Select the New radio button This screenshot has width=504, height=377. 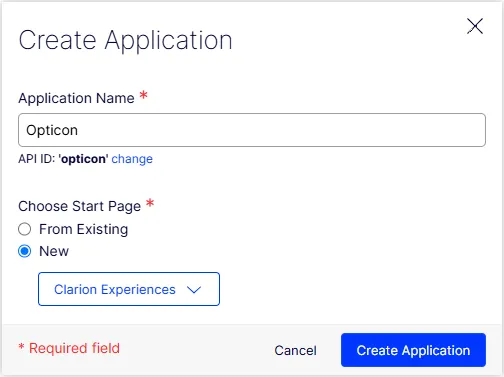coord(25,251)
